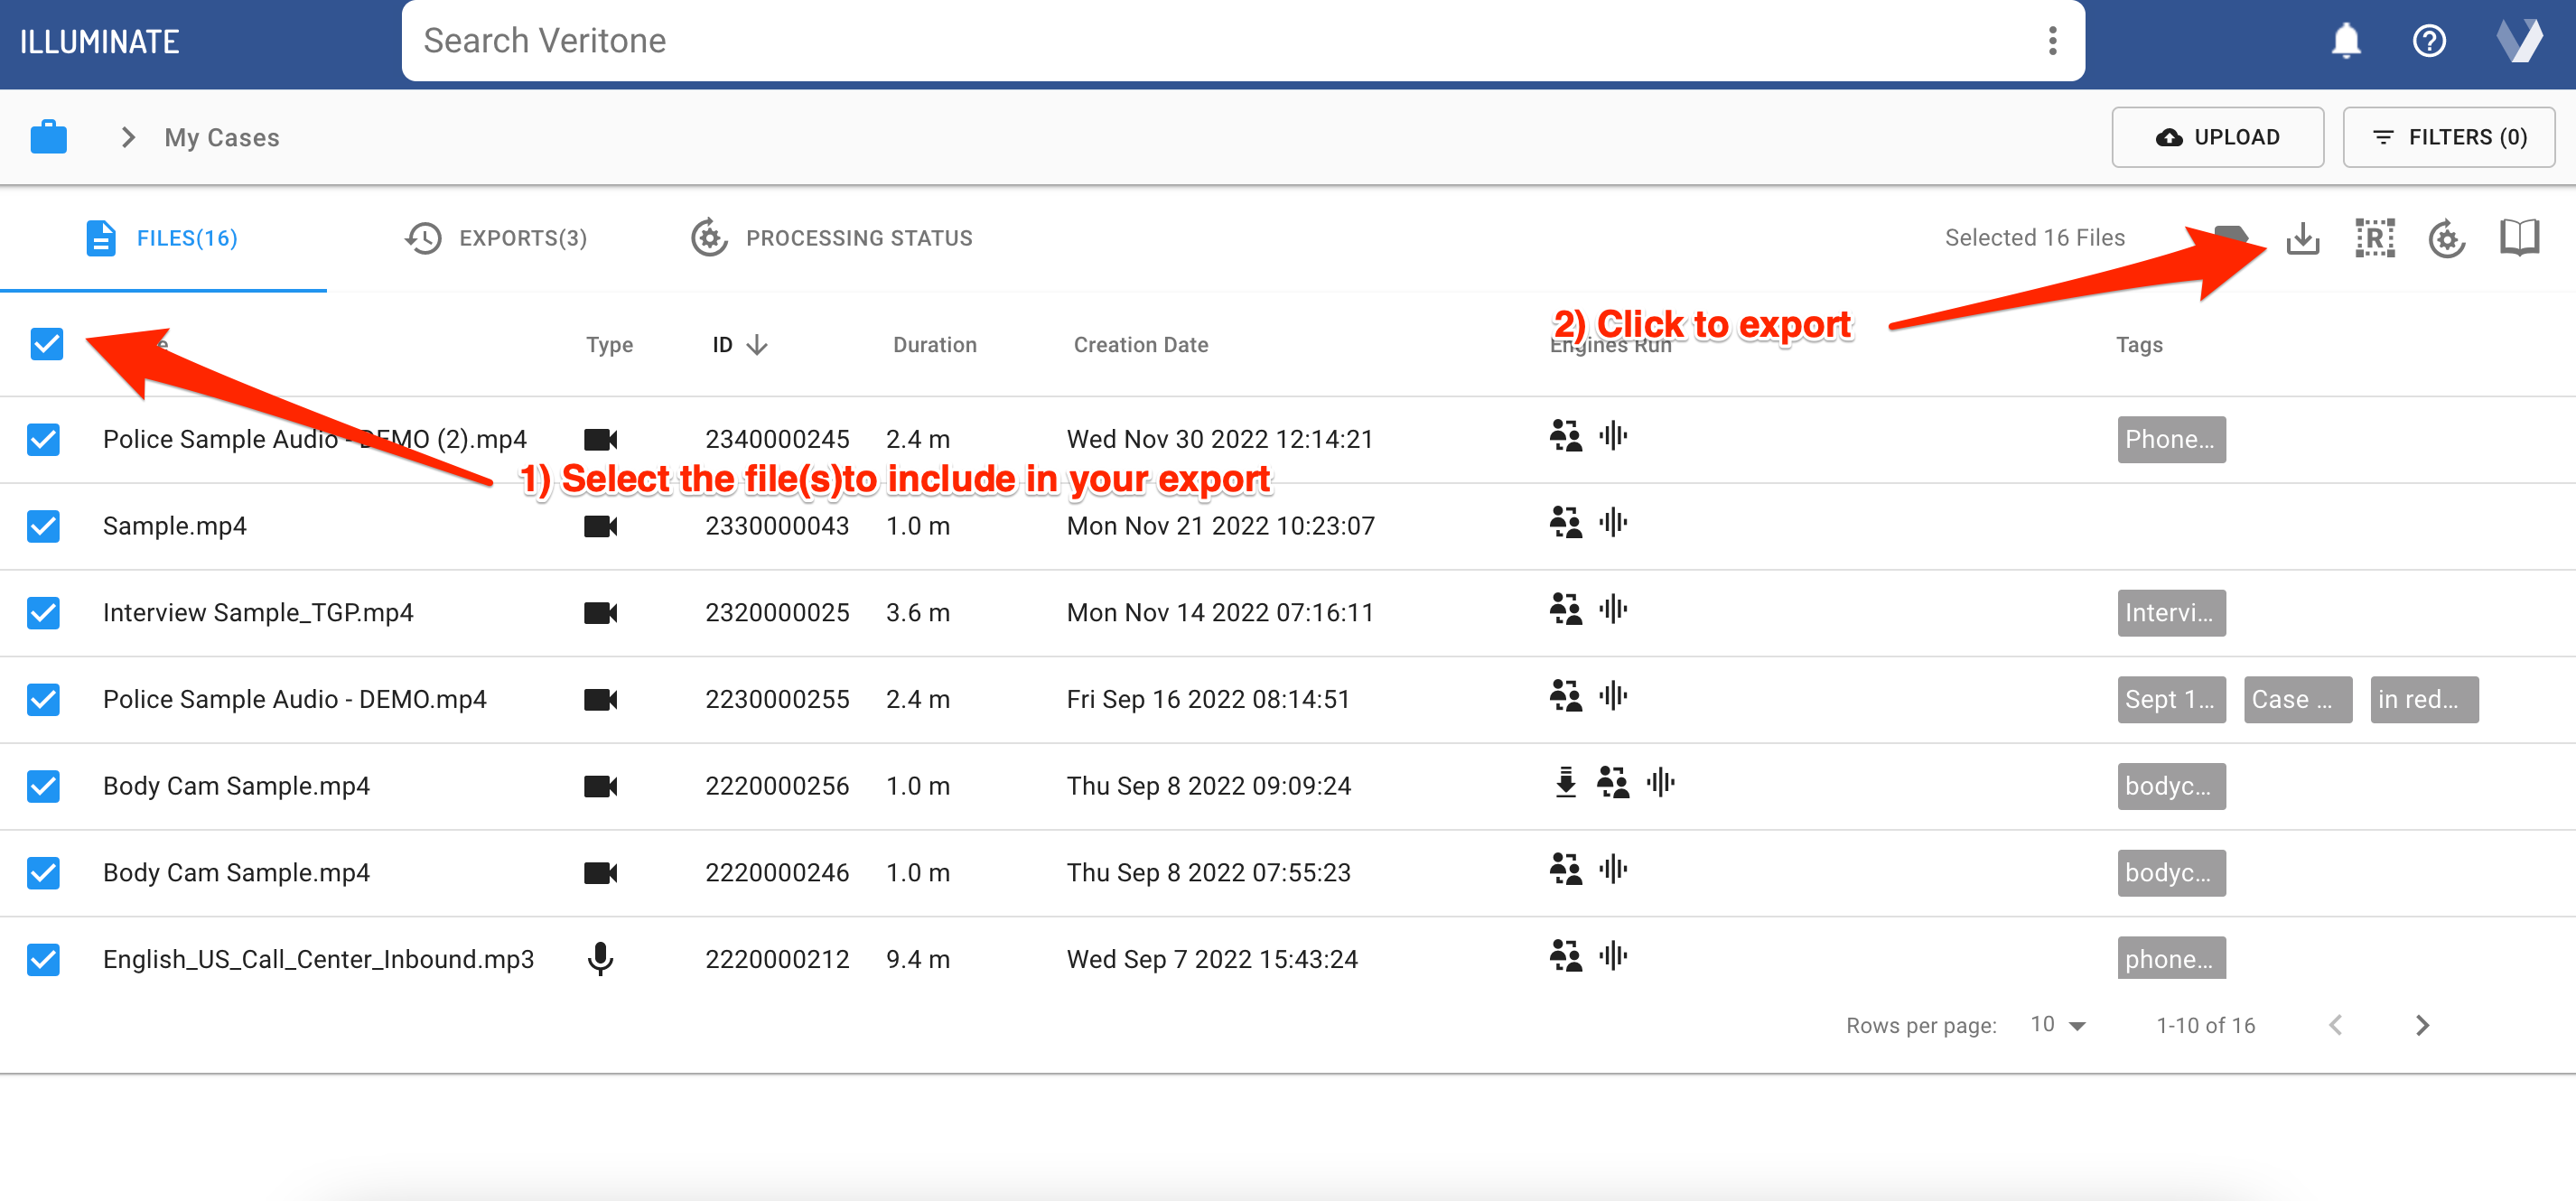Viewport: 2576px width, 1201px height.
Task: Toggle the select-all files checkbox
Action: click(46, 344)
